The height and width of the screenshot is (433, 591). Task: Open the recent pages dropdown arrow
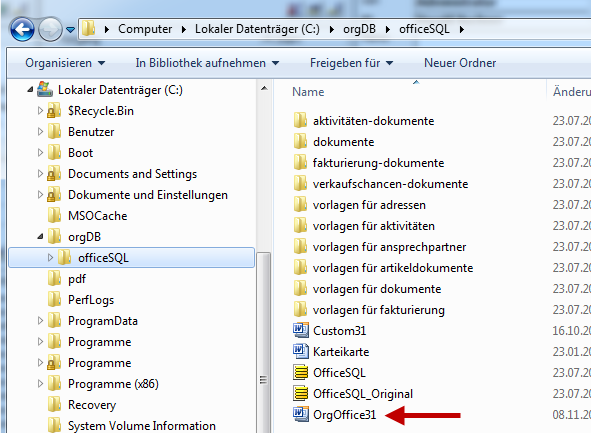(70, 29)
